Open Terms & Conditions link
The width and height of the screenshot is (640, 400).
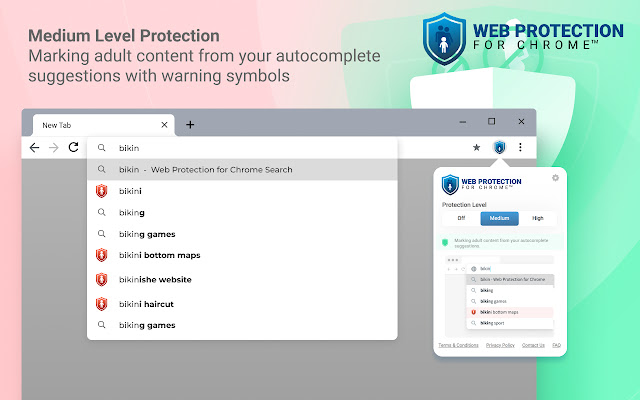click(x=456, y=345)
